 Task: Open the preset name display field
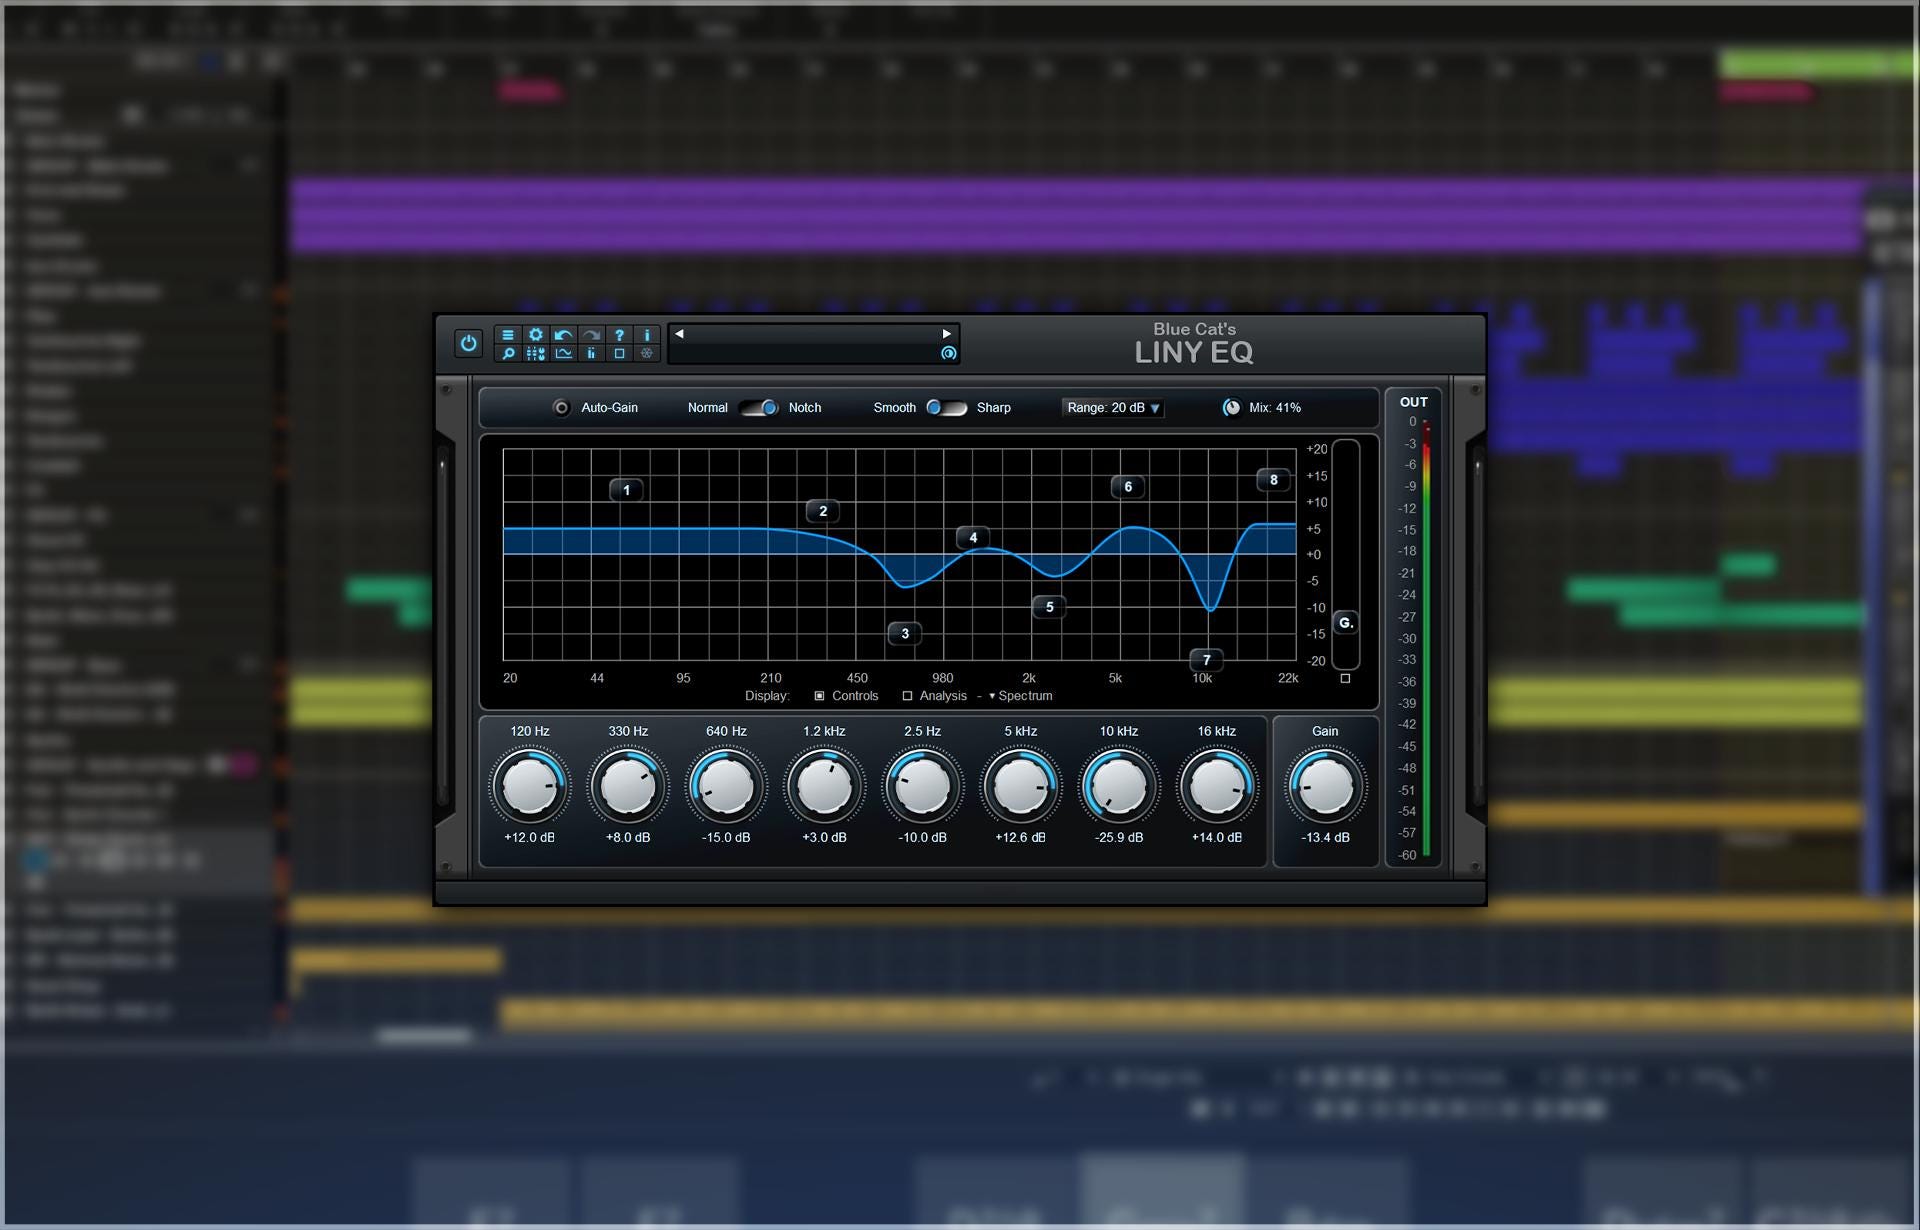pos(813,344)
